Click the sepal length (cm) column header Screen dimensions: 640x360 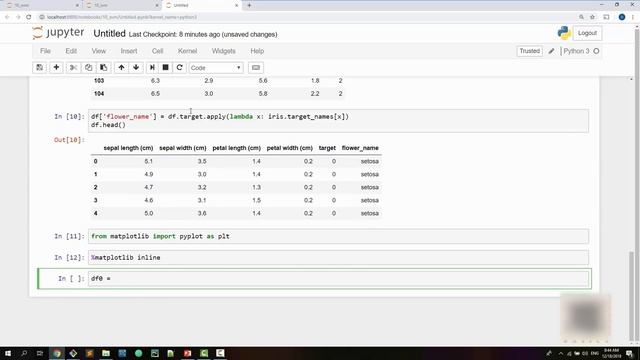pos(128,148)
